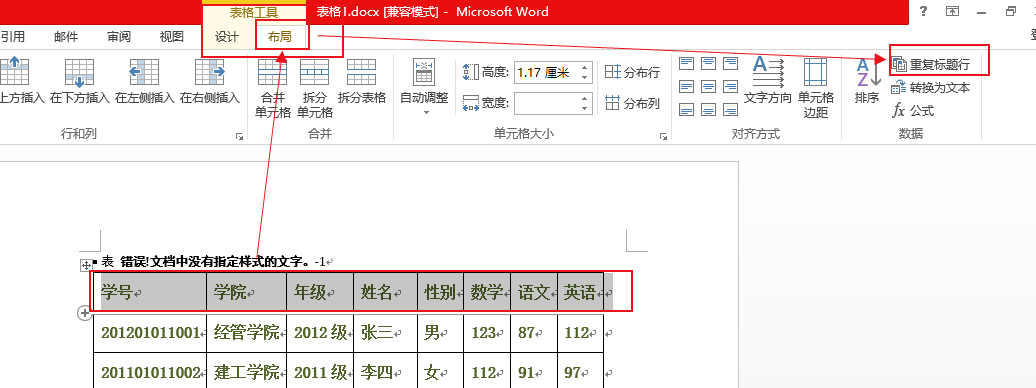The width and height of the screenshot is (1036, 388).
Task: Click the 学号 header cell
Action: (x=150, y=291)
